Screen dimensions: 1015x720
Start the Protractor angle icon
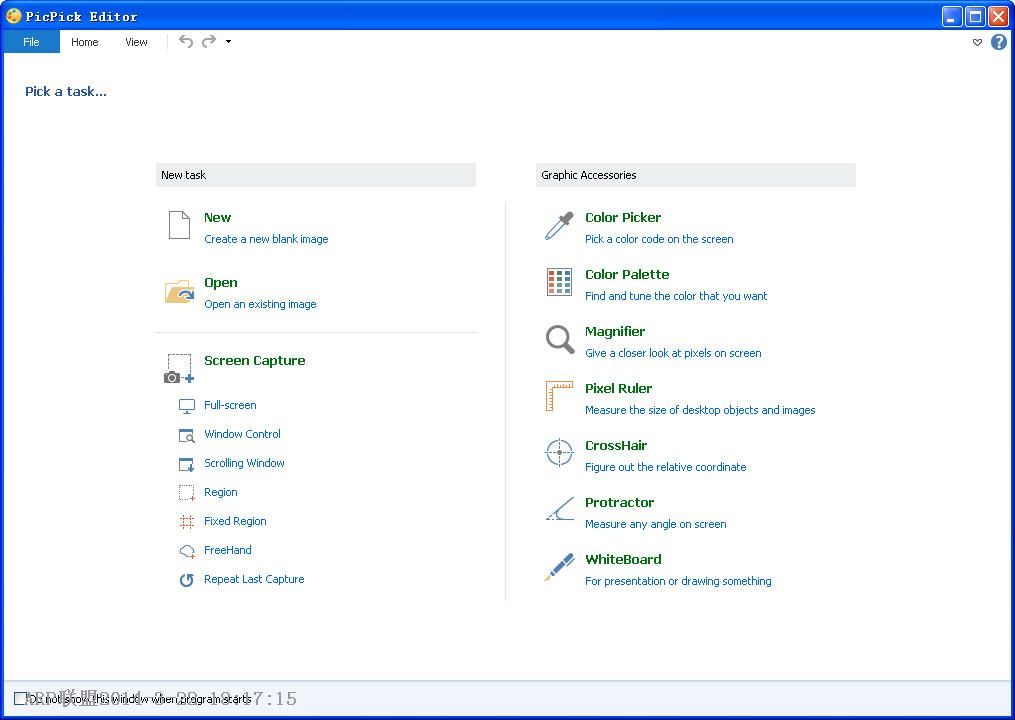(x=559, y=510)
